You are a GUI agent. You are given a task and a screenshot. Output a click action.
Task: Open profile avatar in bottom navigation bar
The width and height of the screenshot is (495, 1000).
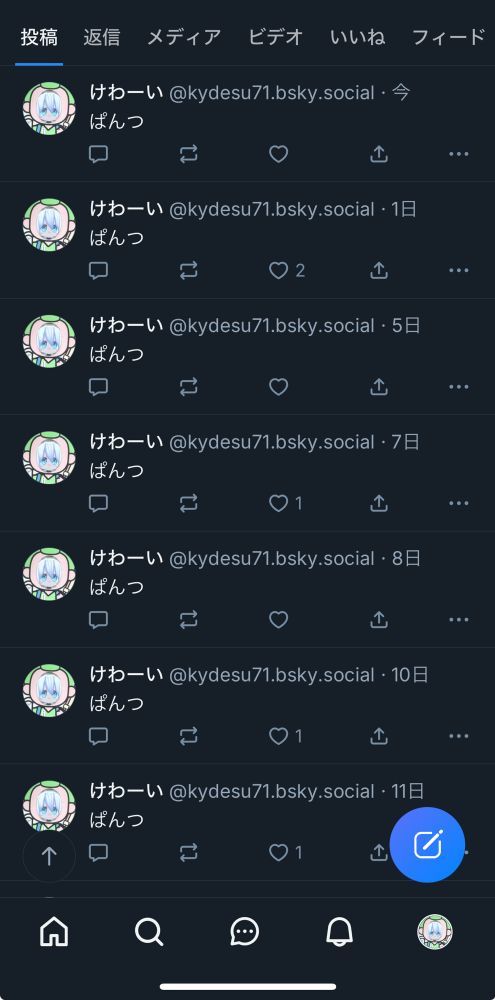[x=434, y=932]
